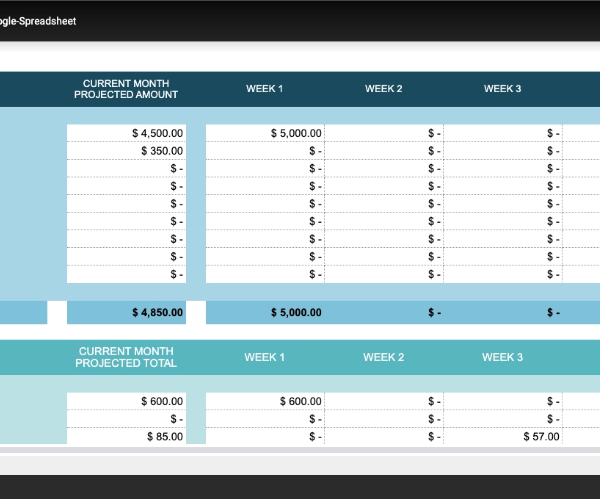Click the $5,000.00 cell in the first Week 1 row
600x499 pixels.
pos(265,133)
